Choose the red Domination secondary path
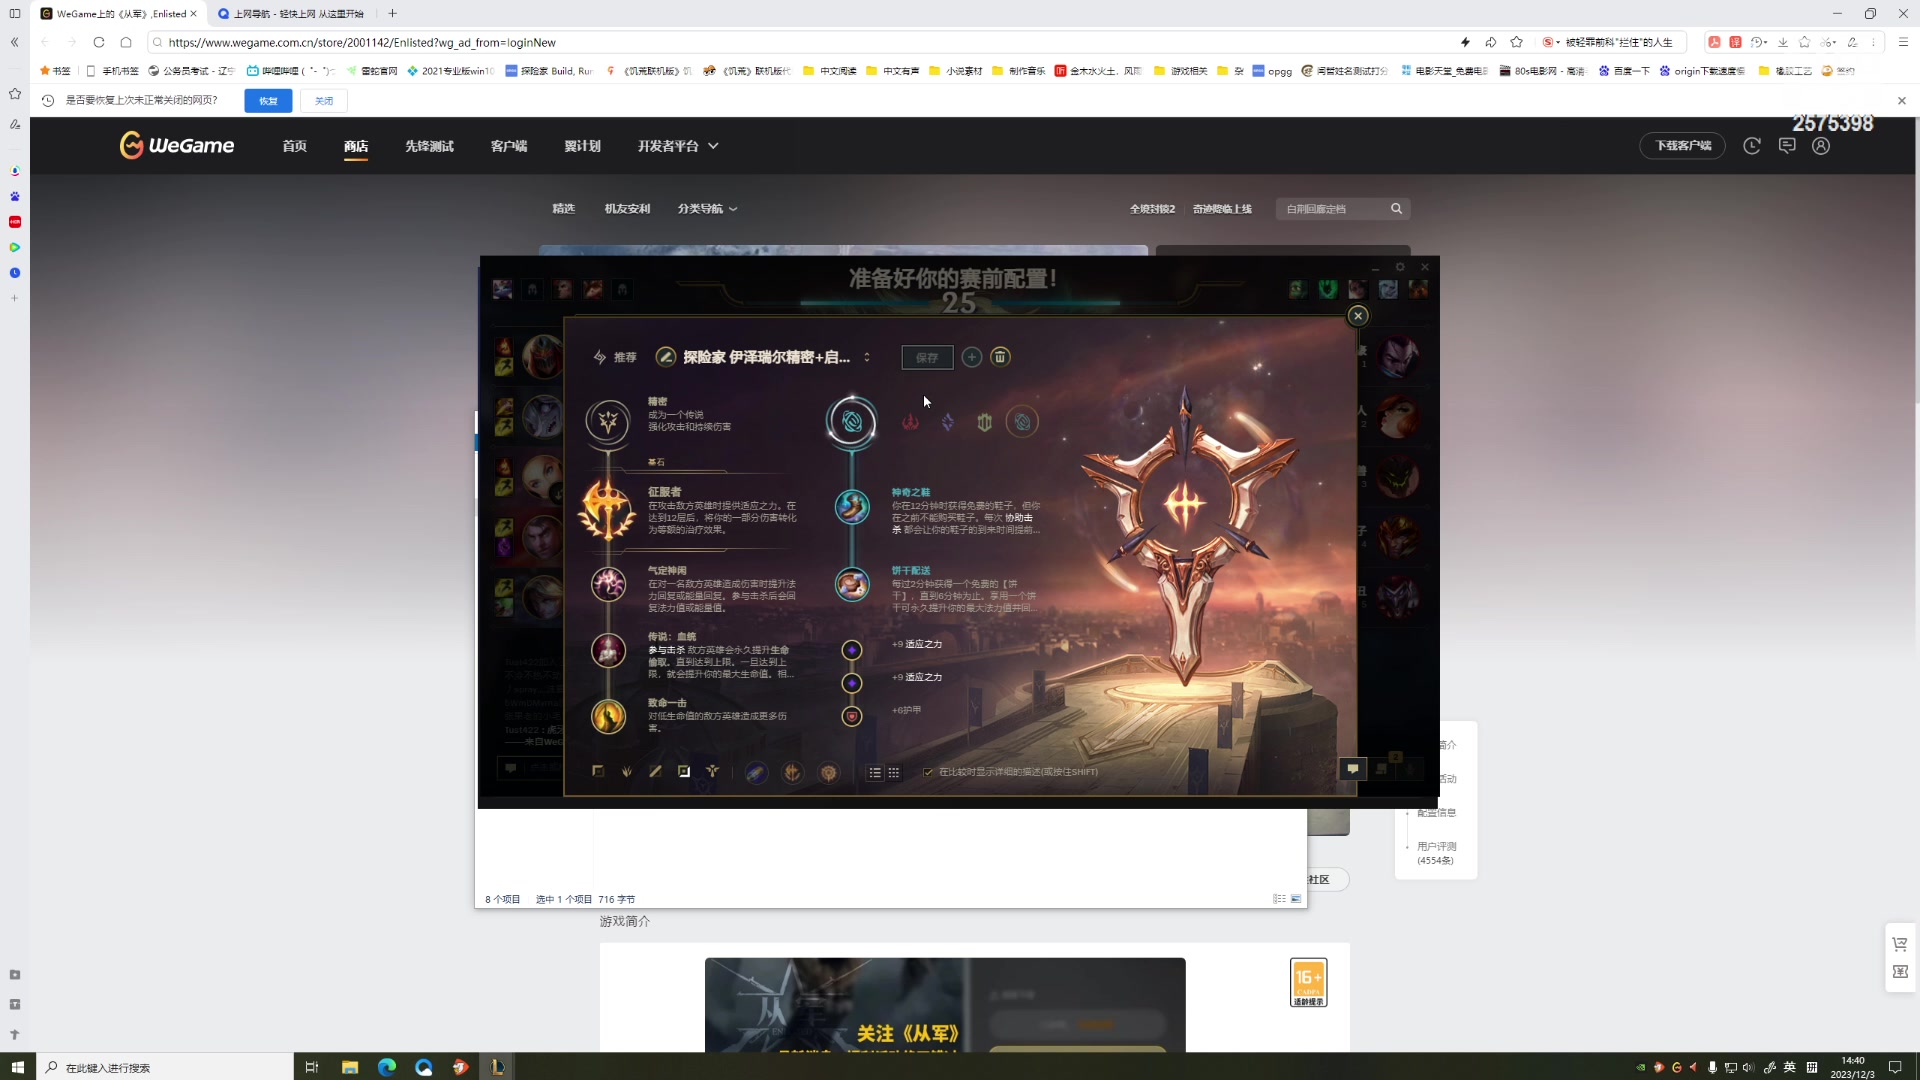The width and height of the screenshot is (1920, 1080). (910, 422)
